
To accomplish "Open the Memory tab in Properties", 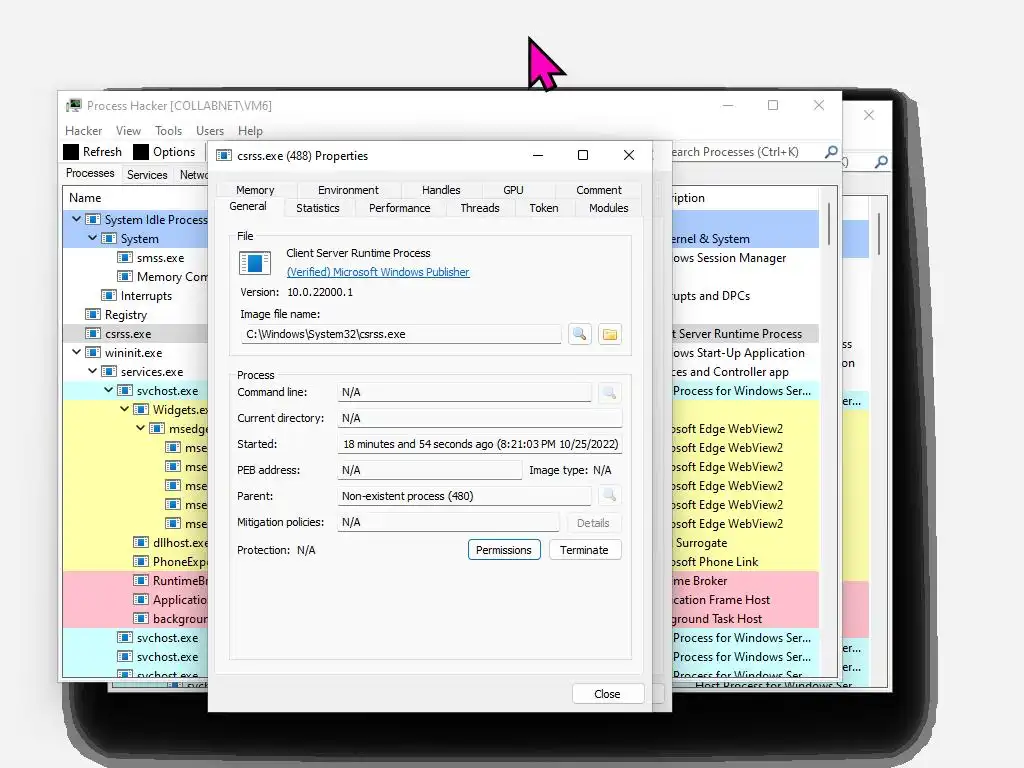I will tap(255, 190).
